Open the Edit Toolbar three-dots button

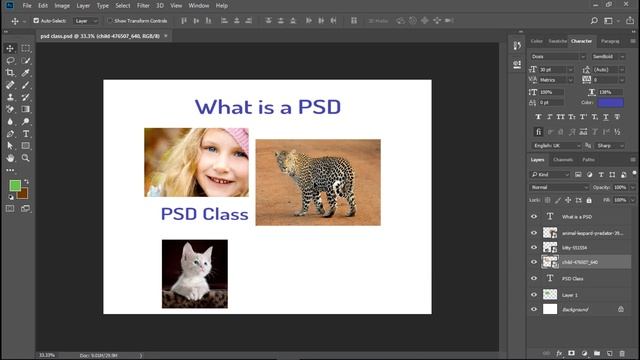pos(10,170)
